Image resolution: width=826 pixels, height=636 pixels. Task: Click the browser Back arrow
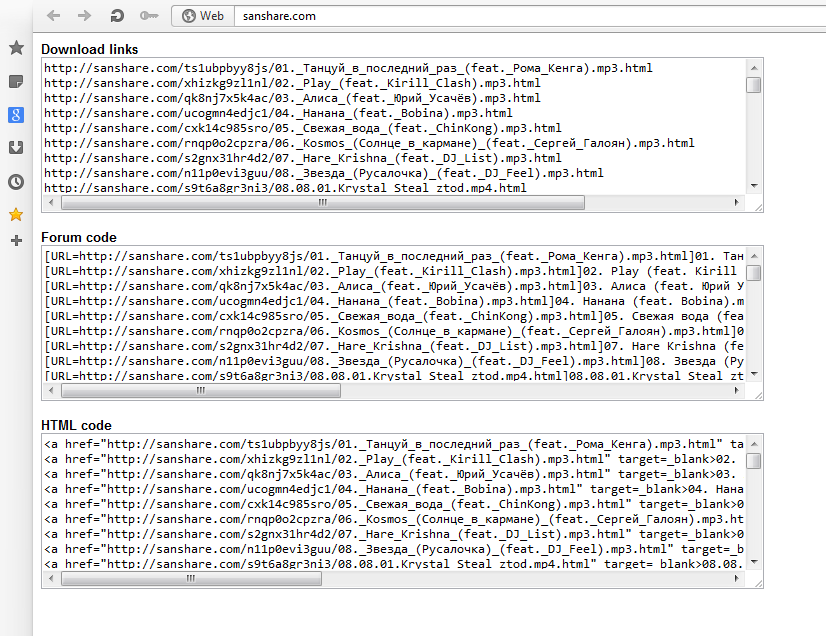[x=53, y=16]
